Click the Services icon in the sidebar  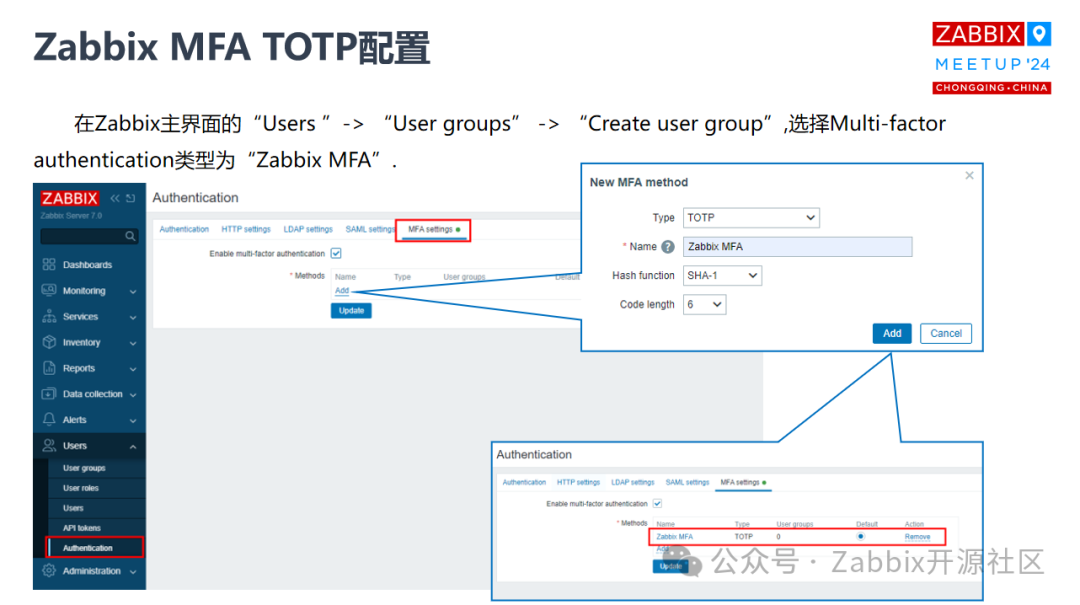pyautogui.click(x=49, y=316)
